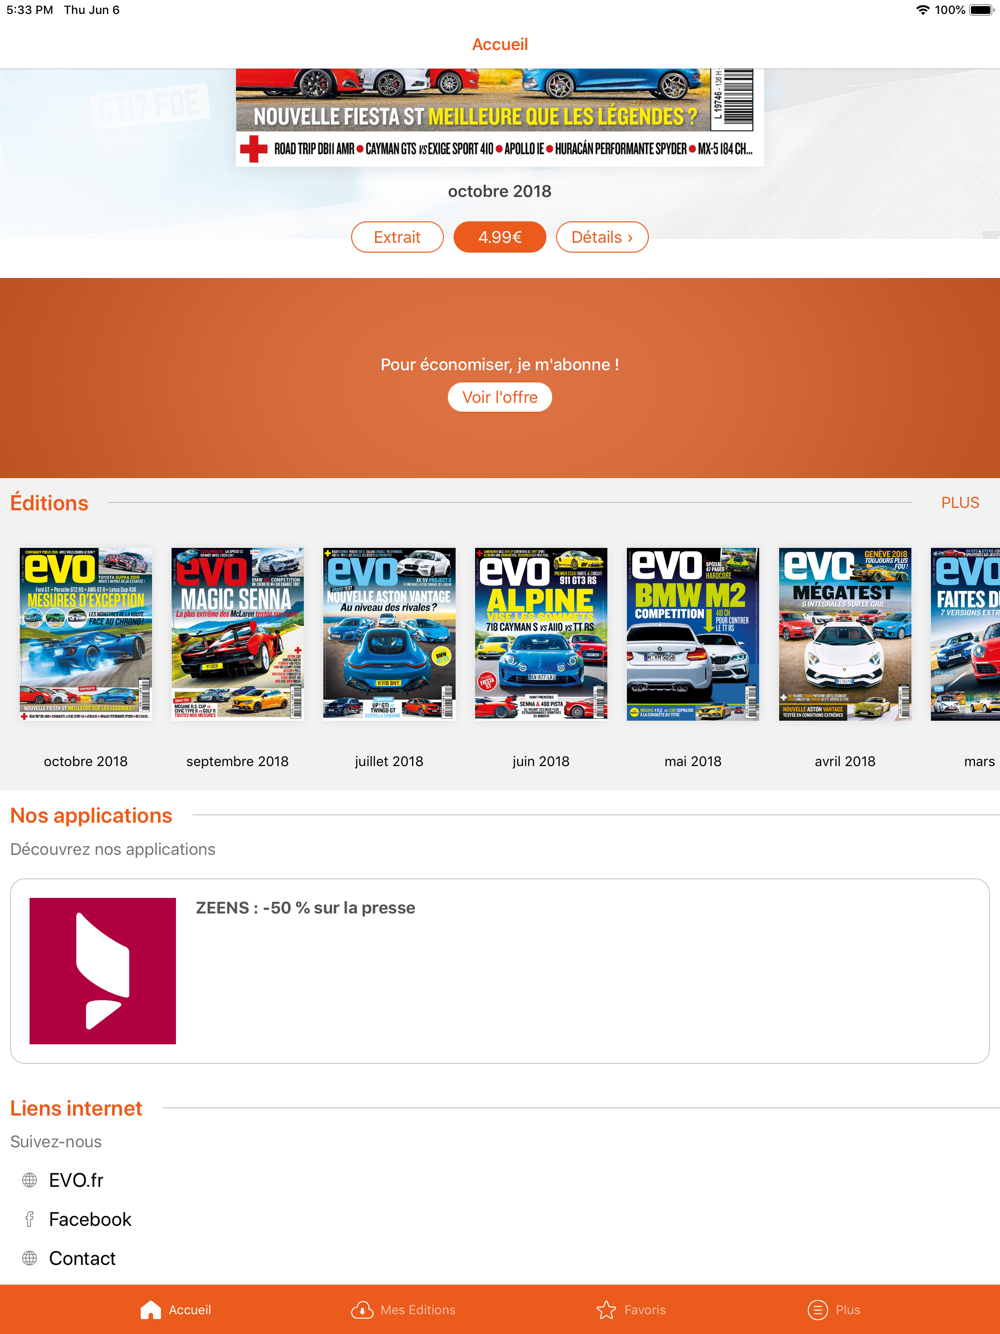Tap the Mes Editions cloud download icon
The image size is (1000, 1334).
362,1310
